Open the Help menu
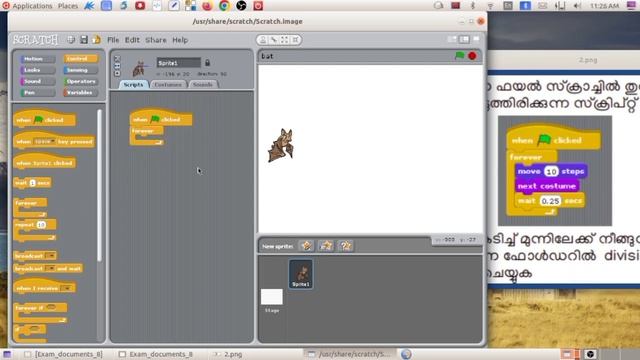The width and height of the screenshot is (640, 360). (180, 40)
